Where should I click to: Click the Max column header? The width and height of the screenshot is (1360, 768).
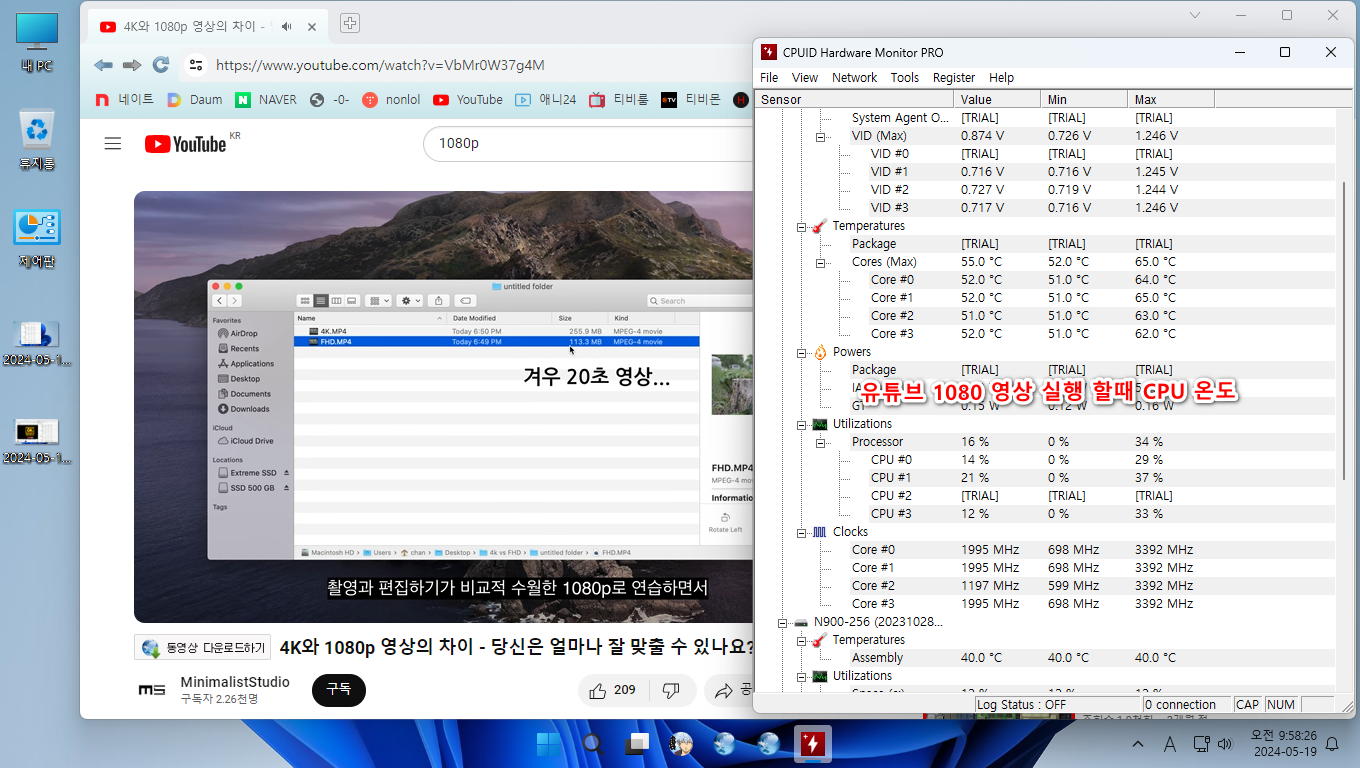1171,99
